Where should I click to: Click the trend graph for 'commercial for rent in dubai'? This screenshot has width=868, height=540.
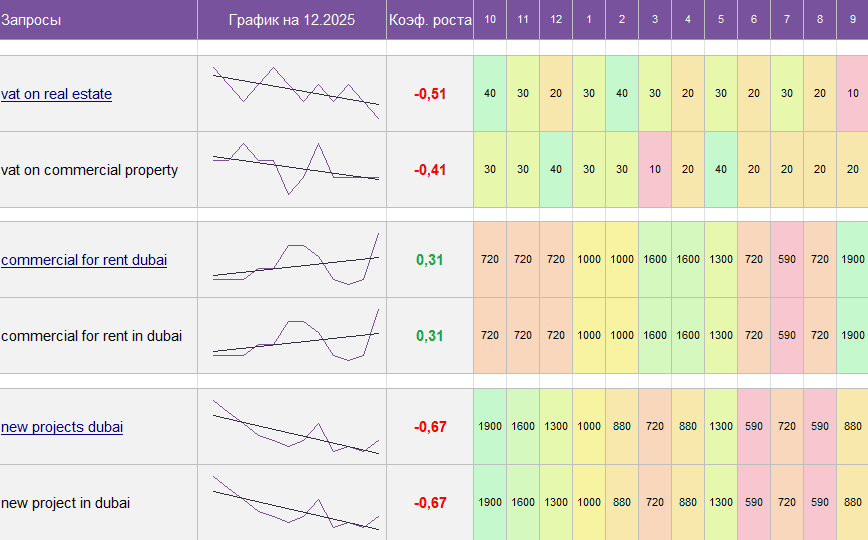pyautogui.click(x=295, y=334)
